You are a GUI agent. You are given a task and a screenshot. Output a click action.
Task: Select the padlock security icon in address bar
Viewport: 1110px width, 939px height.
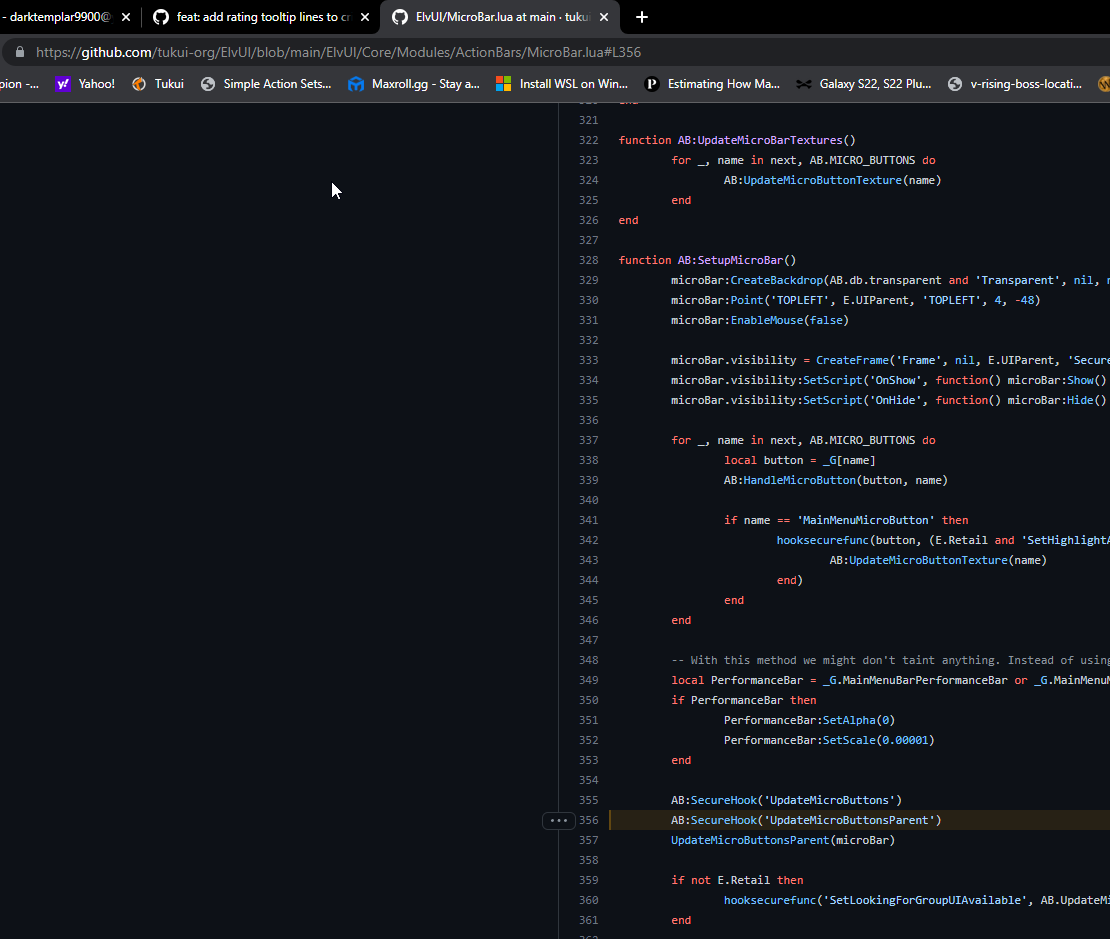(19, 51)
